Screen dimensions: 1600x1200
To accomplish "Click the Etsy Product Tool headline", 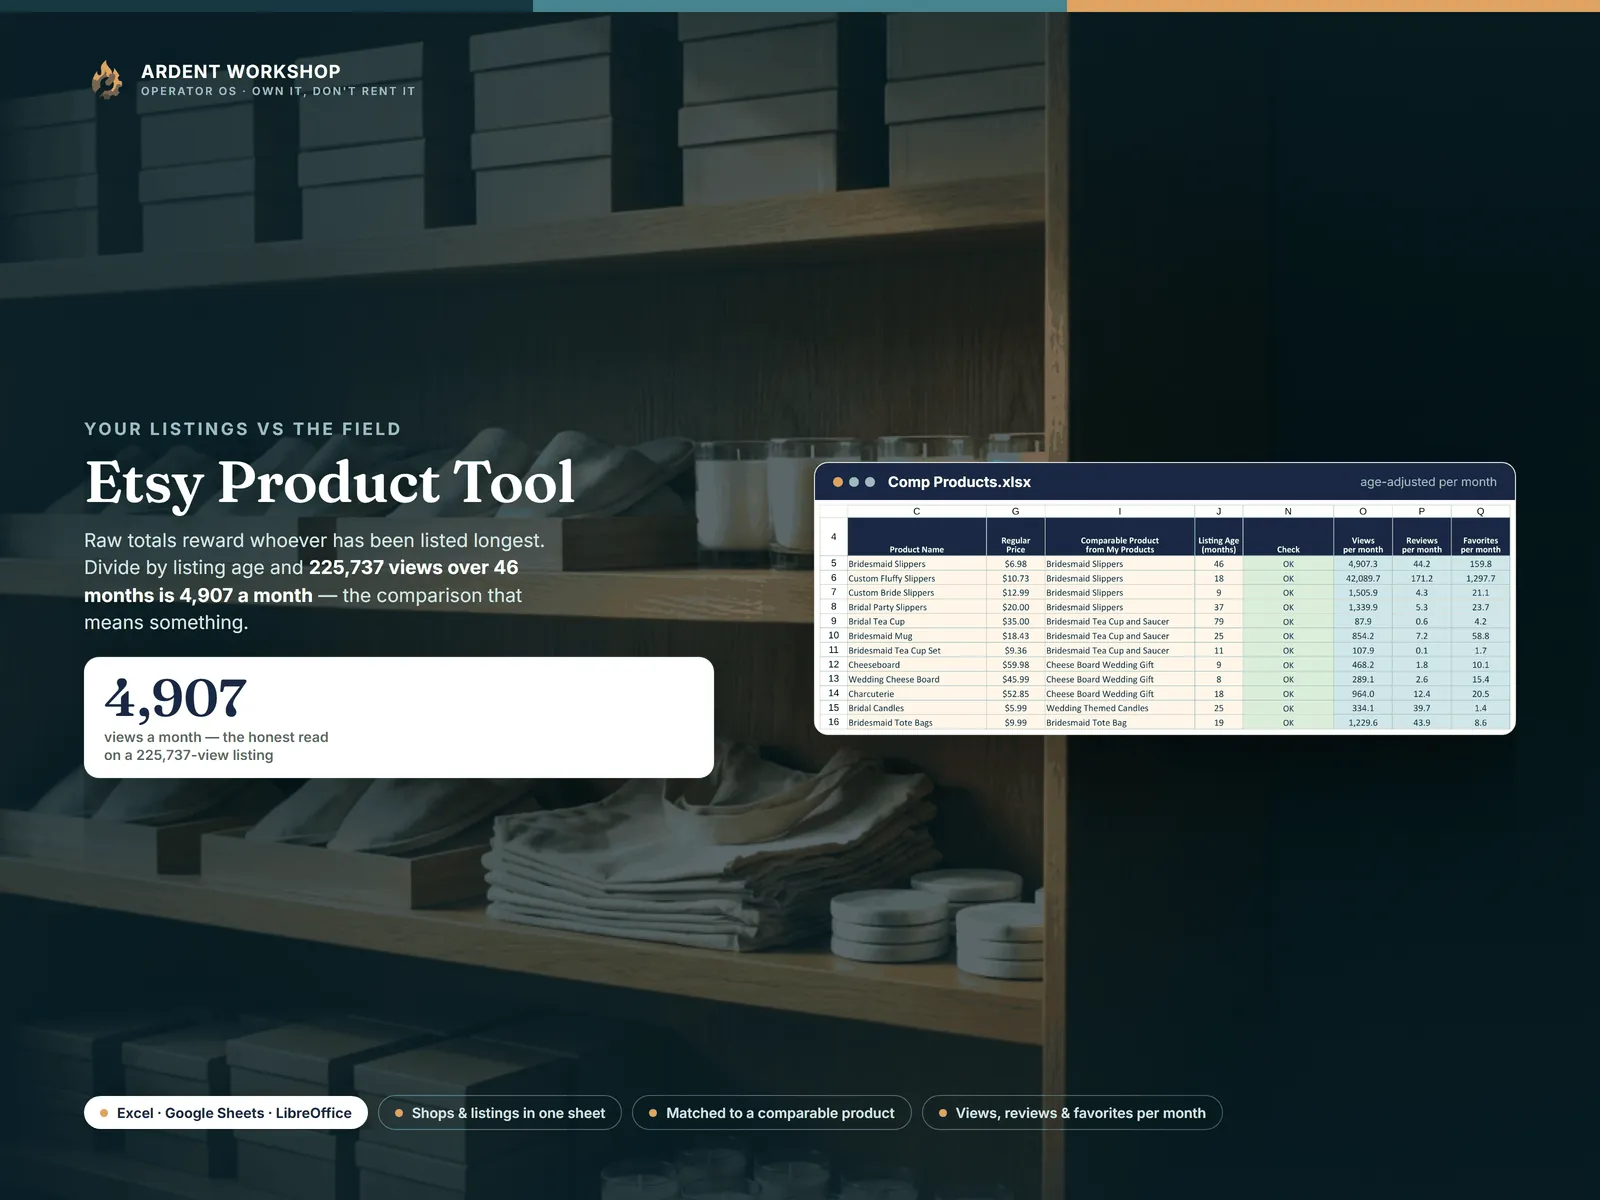I will click(330, 482).
